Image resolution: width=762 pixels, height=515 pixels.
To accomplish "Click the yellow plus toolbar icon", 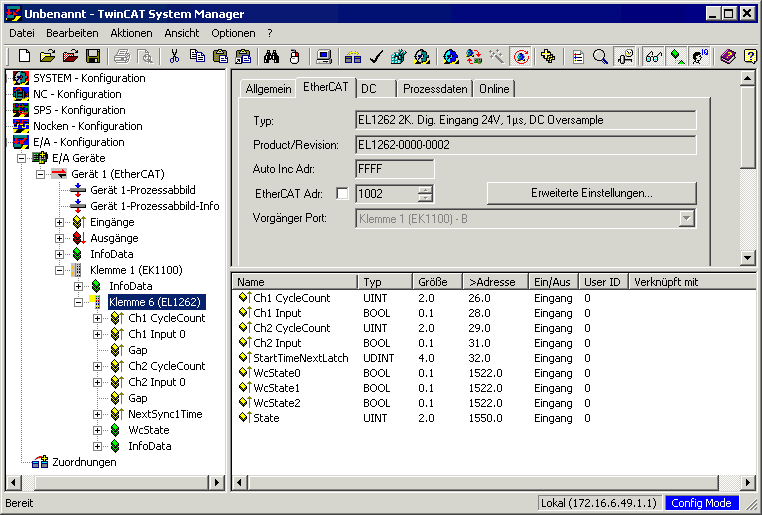I will tap(548, 57).
